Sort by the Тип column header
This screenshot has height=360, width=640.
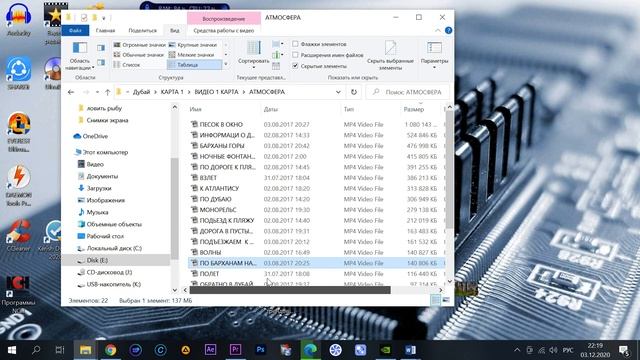coord(371,109)
